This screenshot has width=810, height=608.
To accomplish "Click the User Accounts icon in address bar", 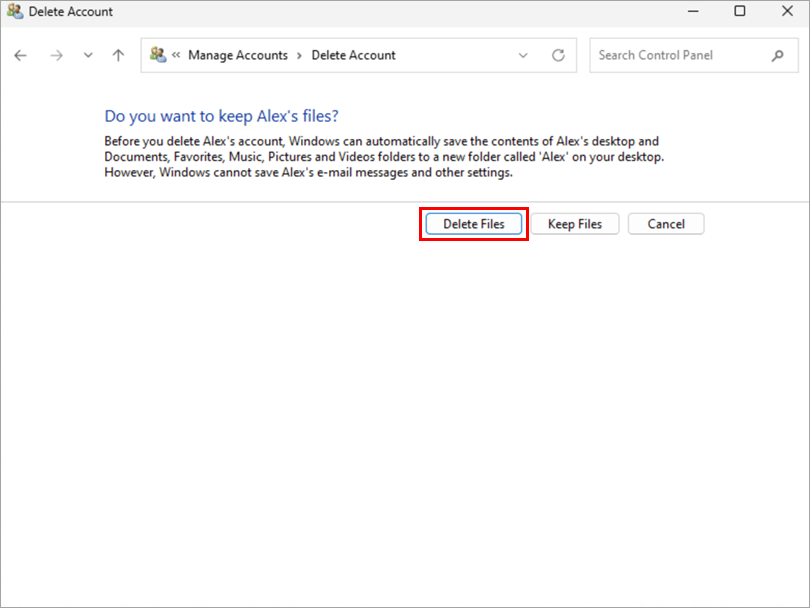I will click(158, 56).
